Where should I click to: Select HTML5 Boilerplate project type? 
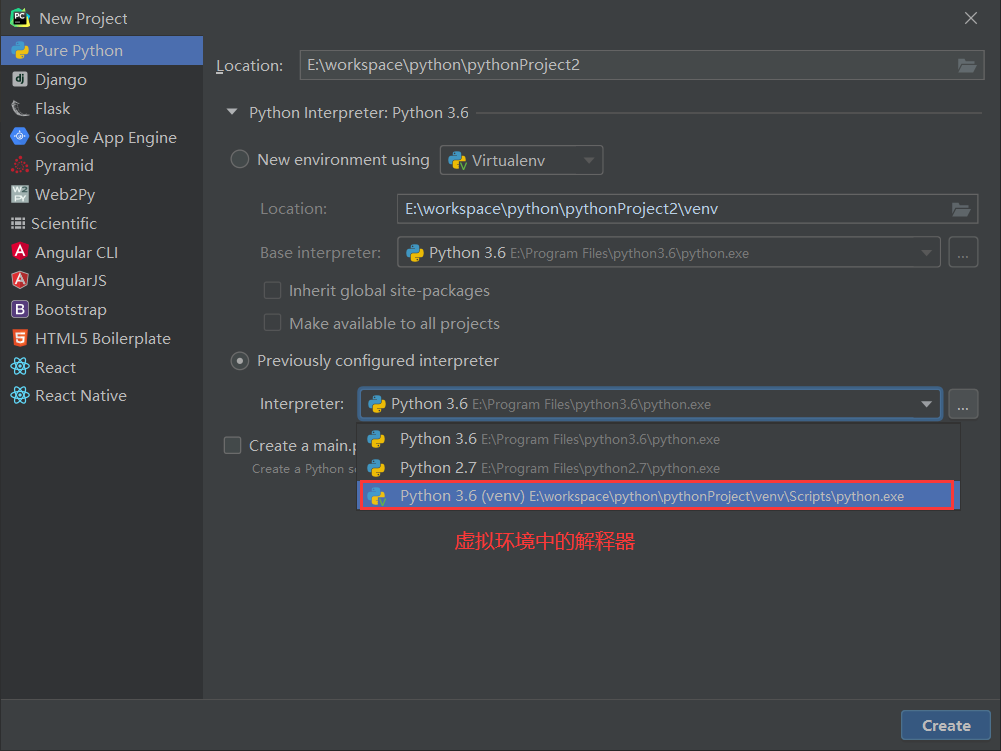click(x=102, y=338)
